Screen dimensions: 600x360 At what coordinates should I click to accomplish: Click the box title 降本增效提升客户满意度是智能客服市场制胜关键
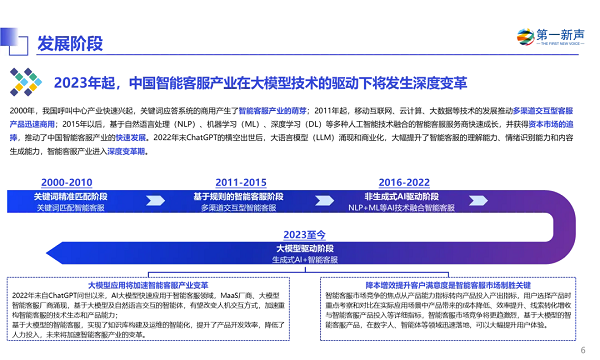(x=448, y=285)
